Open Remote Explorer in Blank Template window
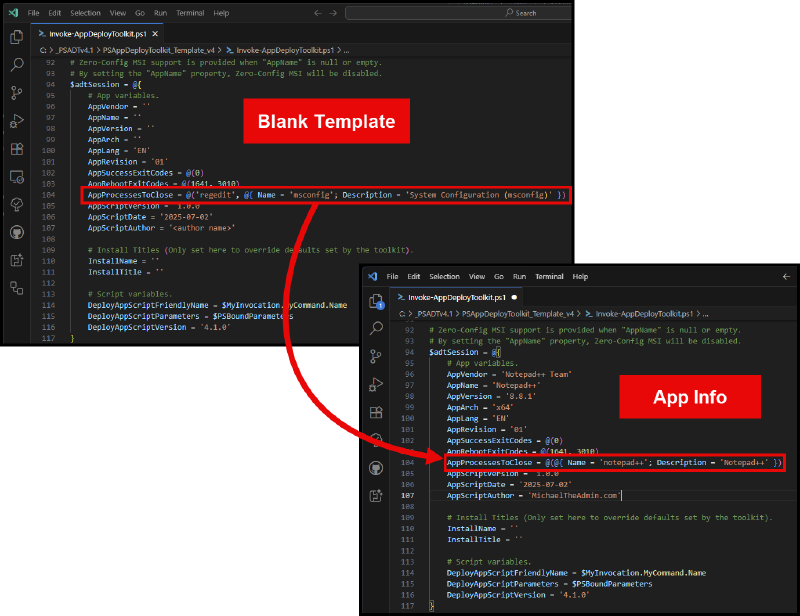The image size is (800, 616). pos(16,177)
